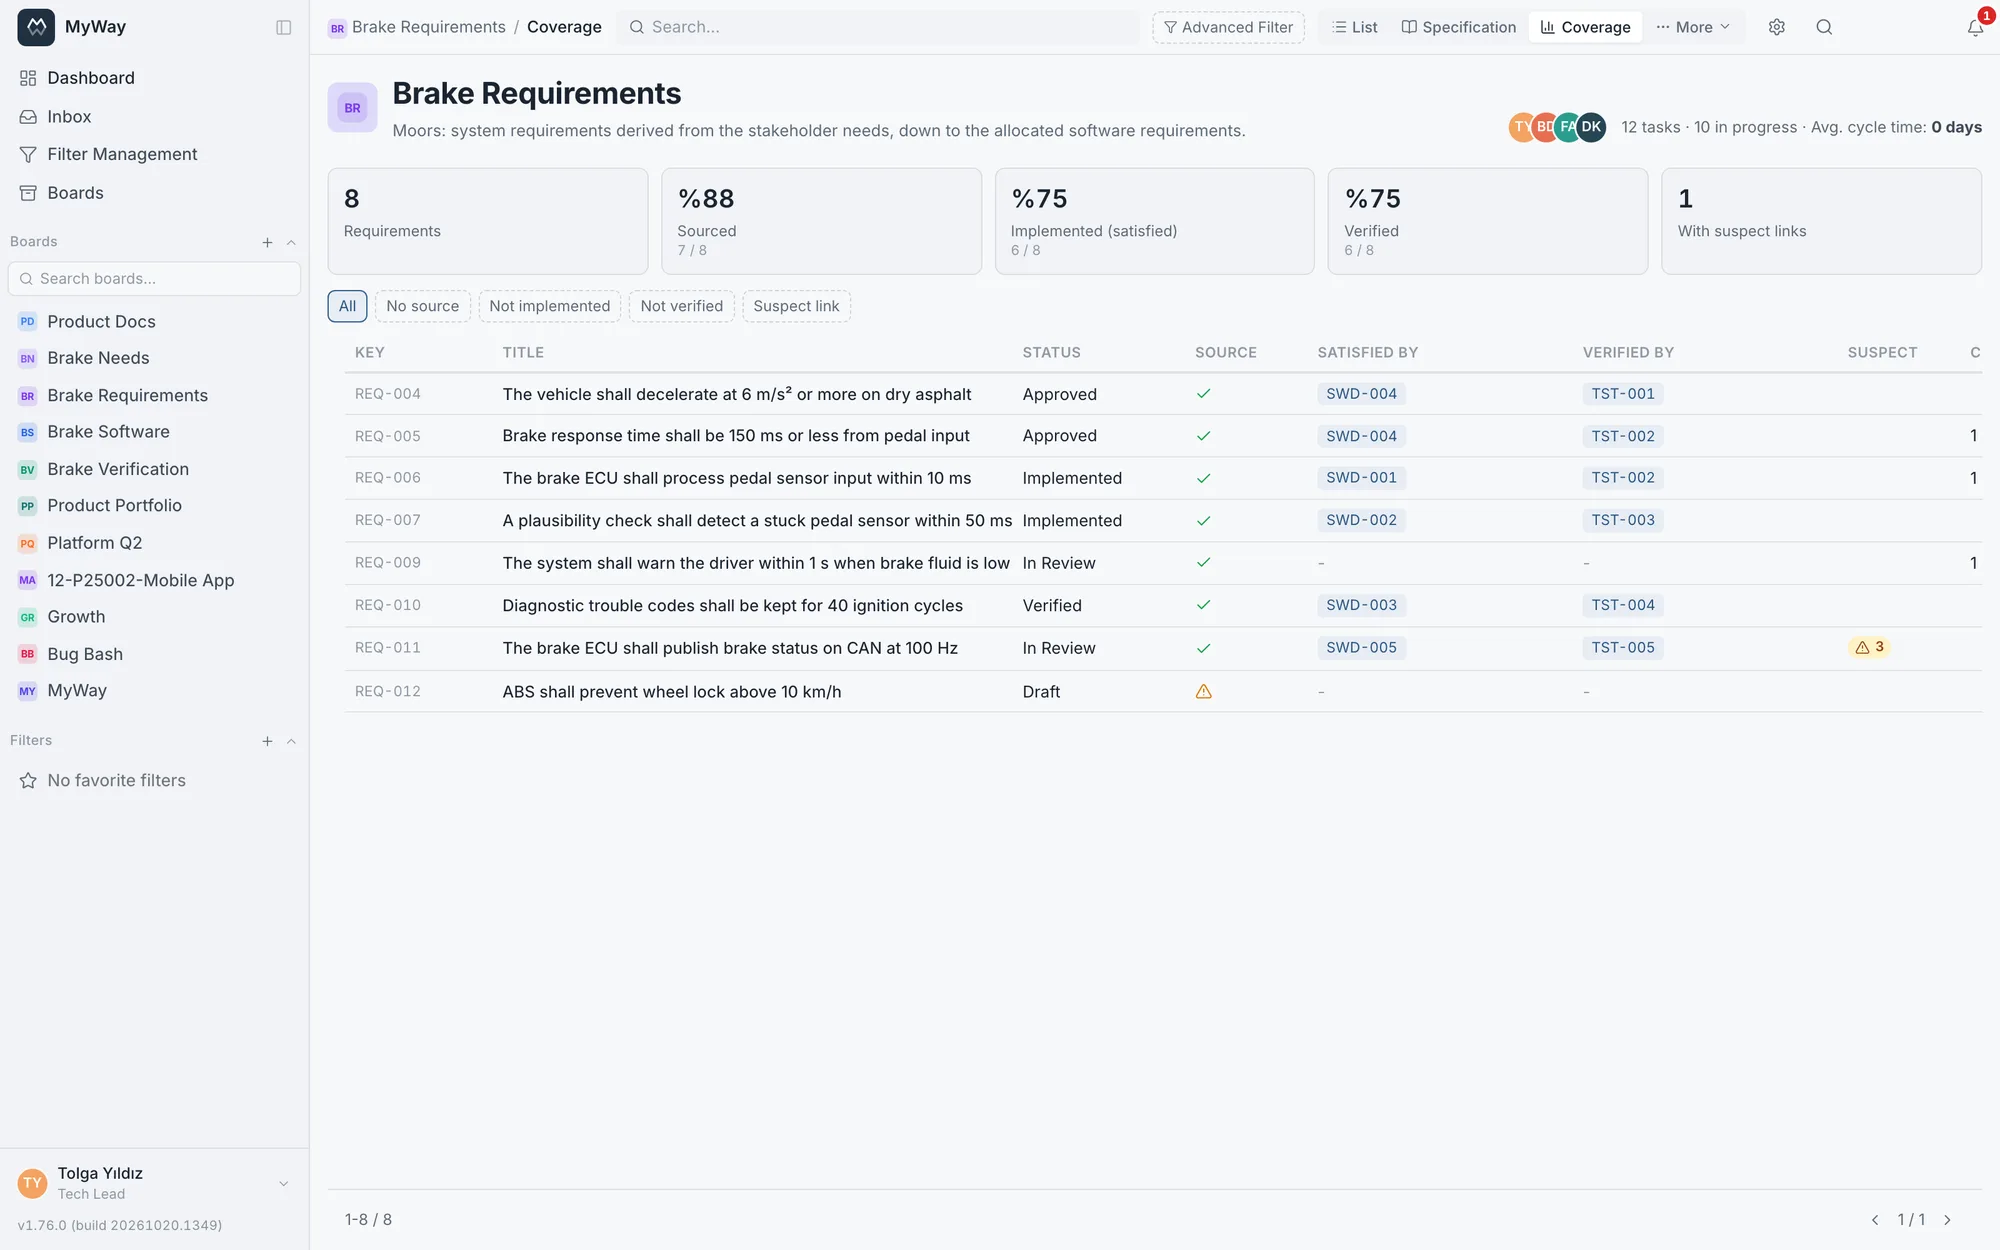
Task: Open SWD-005 satisfied-by link
Action: click(1361, 648)
